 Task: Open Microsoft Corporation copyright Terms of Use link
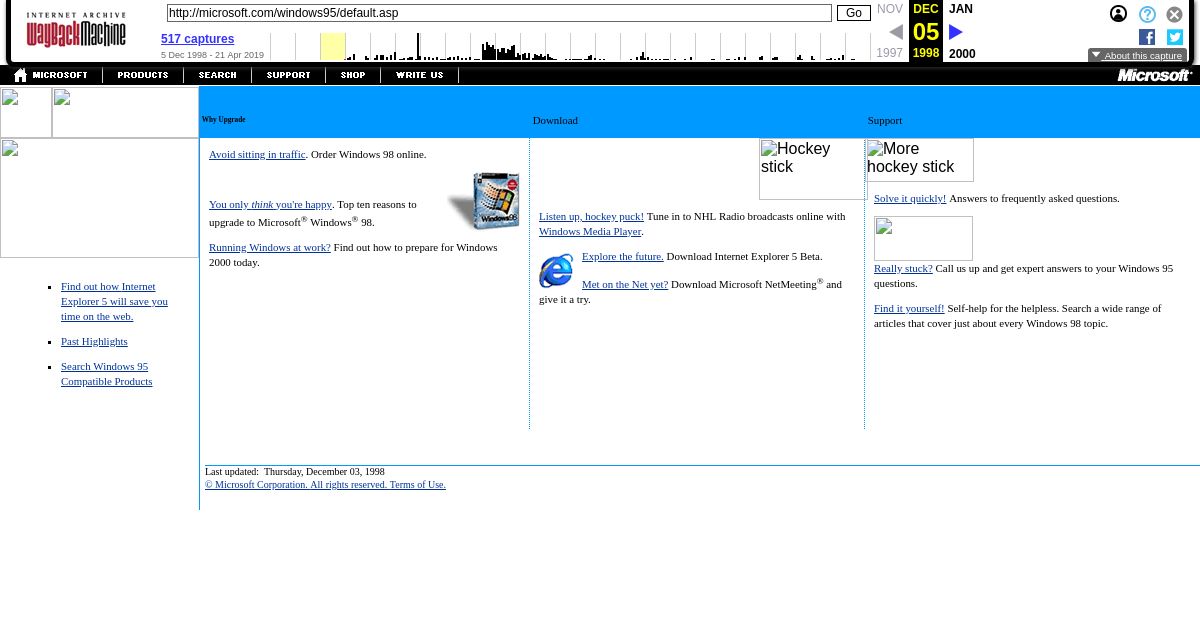point(325,484)
